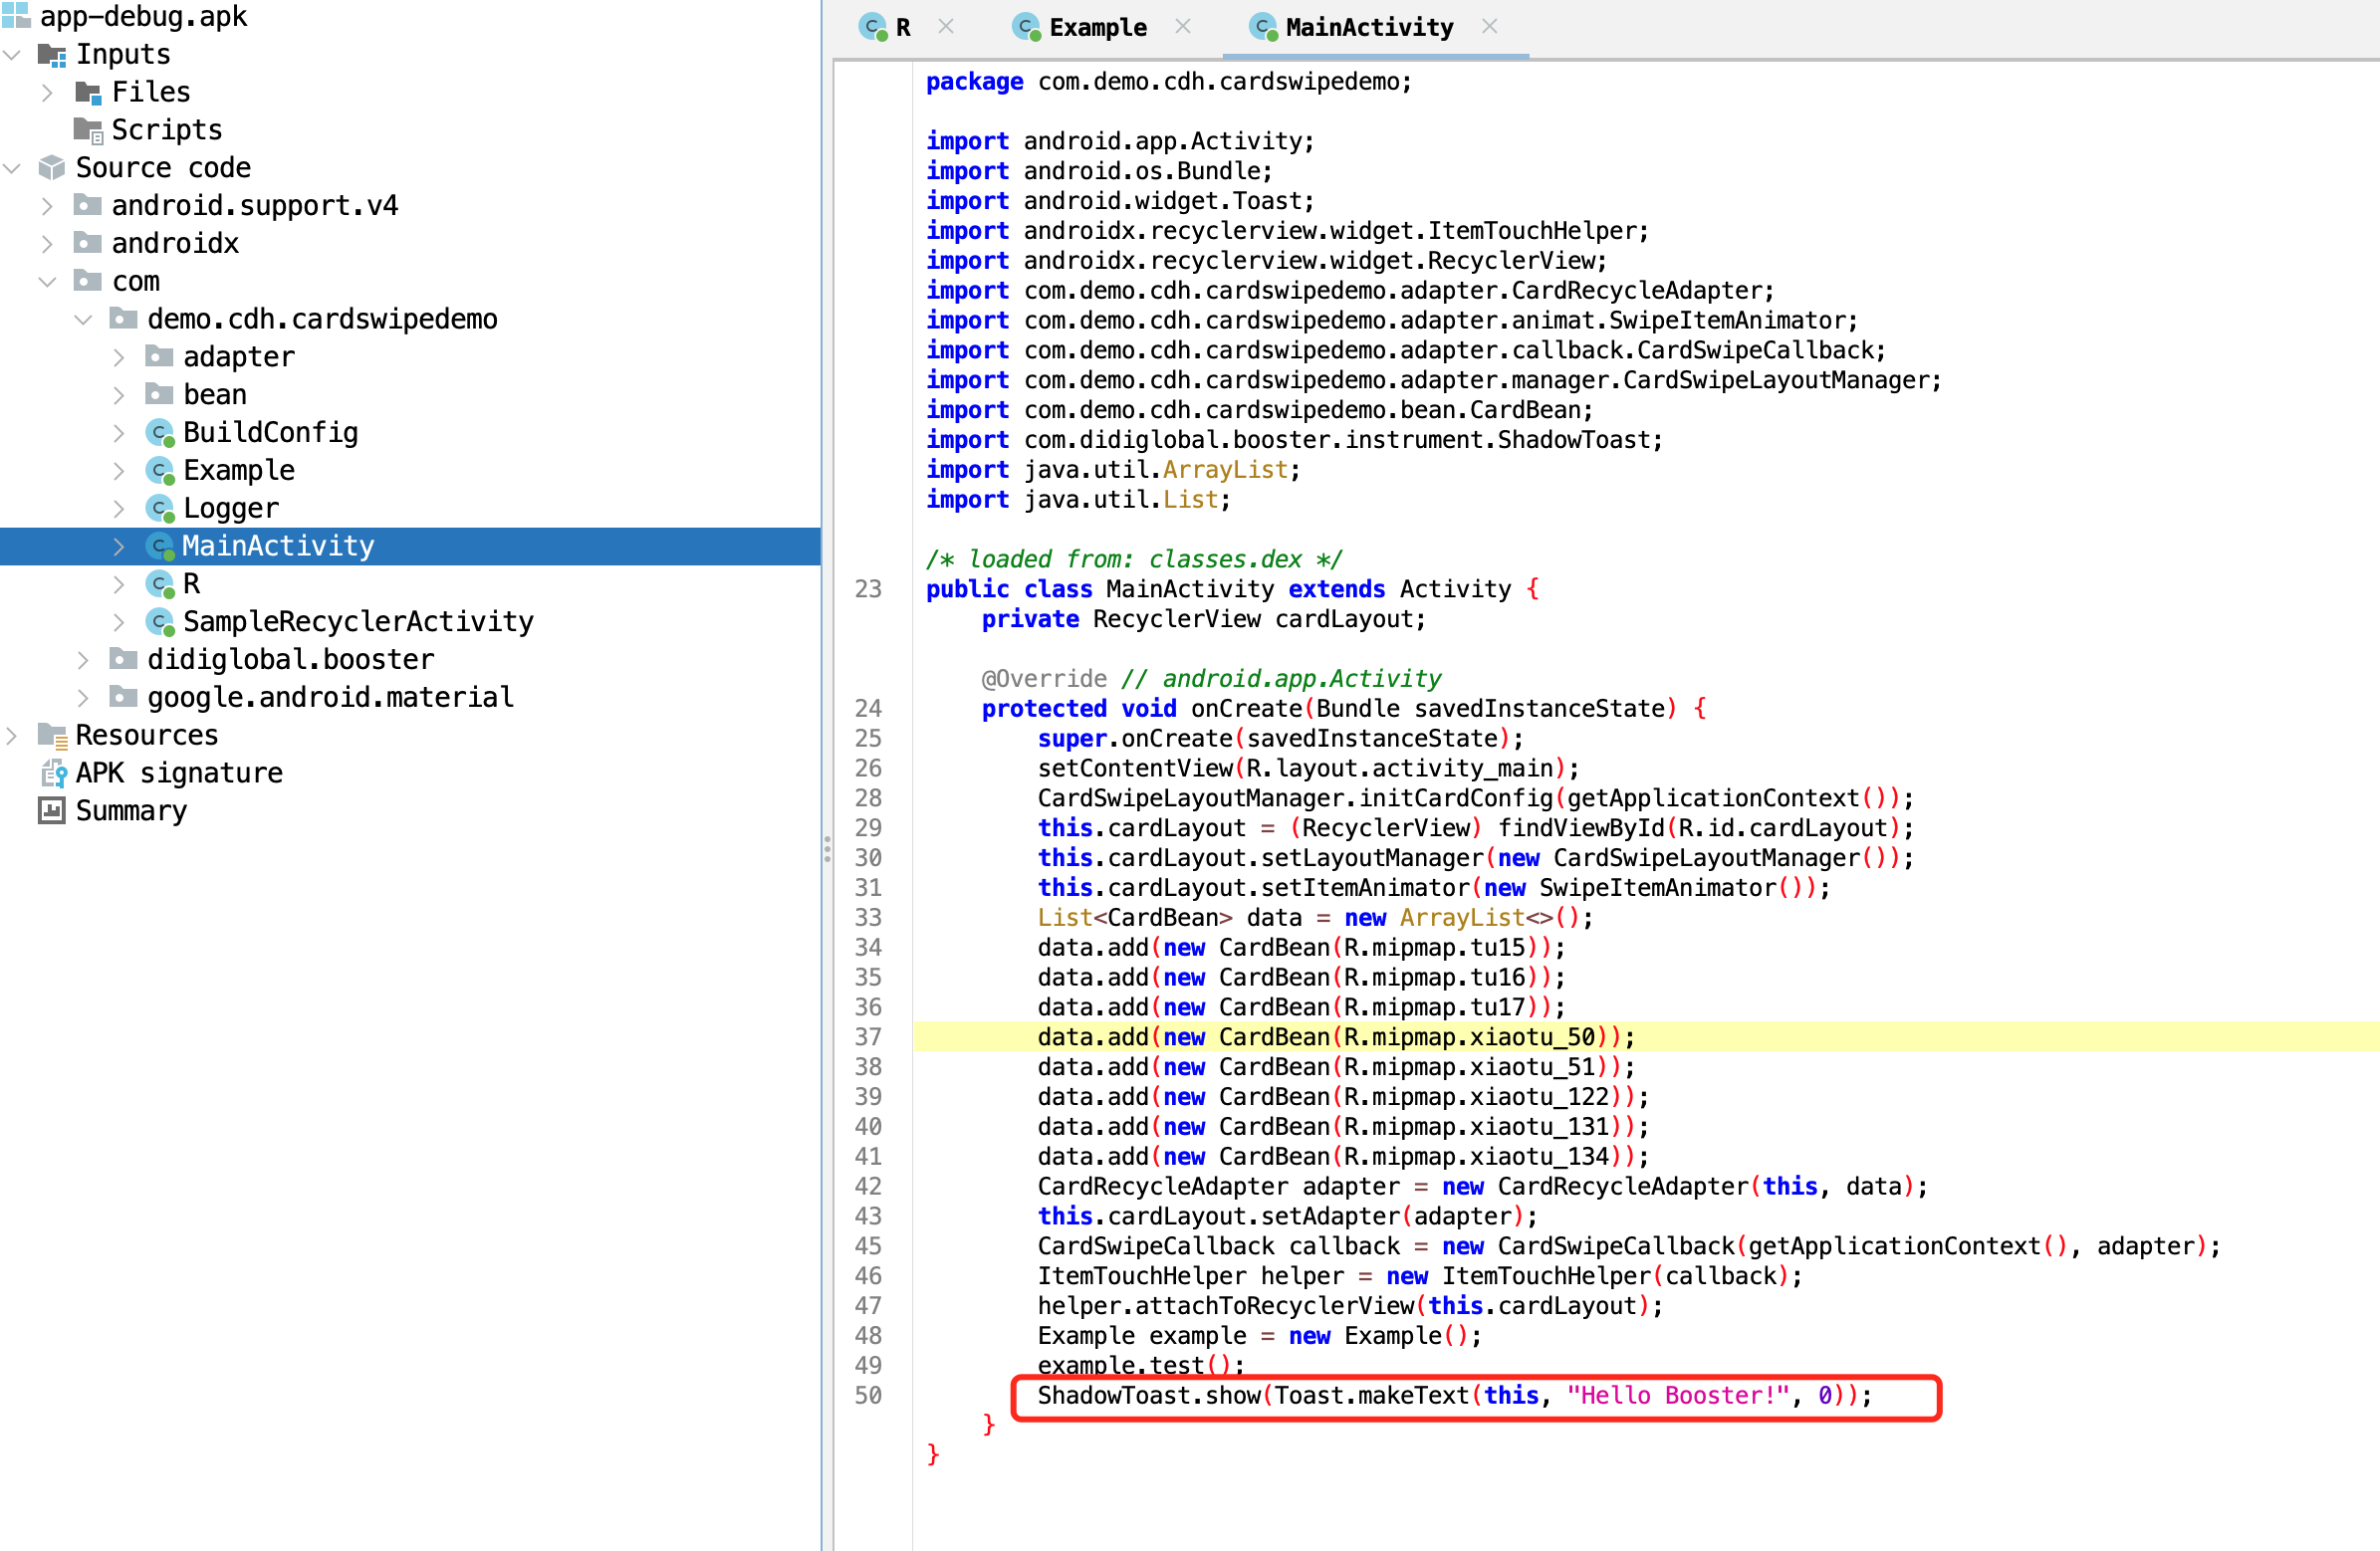
Task: Collapse the demo.cdh.cardswipedemo package
Action: click(83, 319)
